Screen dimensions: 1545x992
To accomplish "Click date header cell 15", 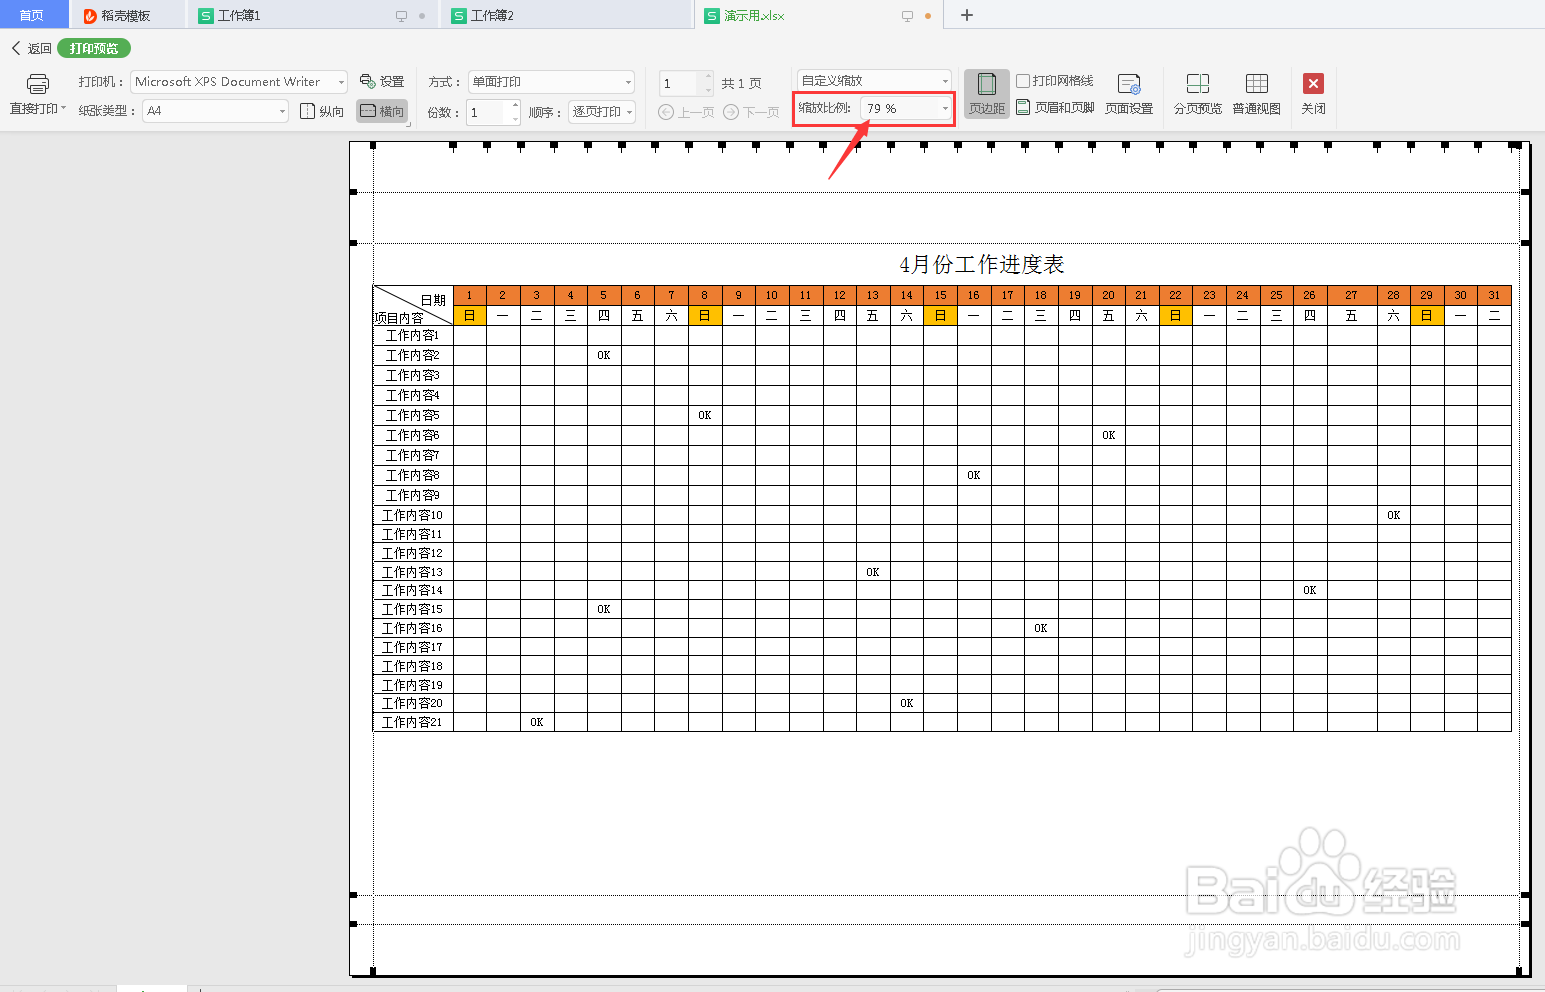I will 940,295.
